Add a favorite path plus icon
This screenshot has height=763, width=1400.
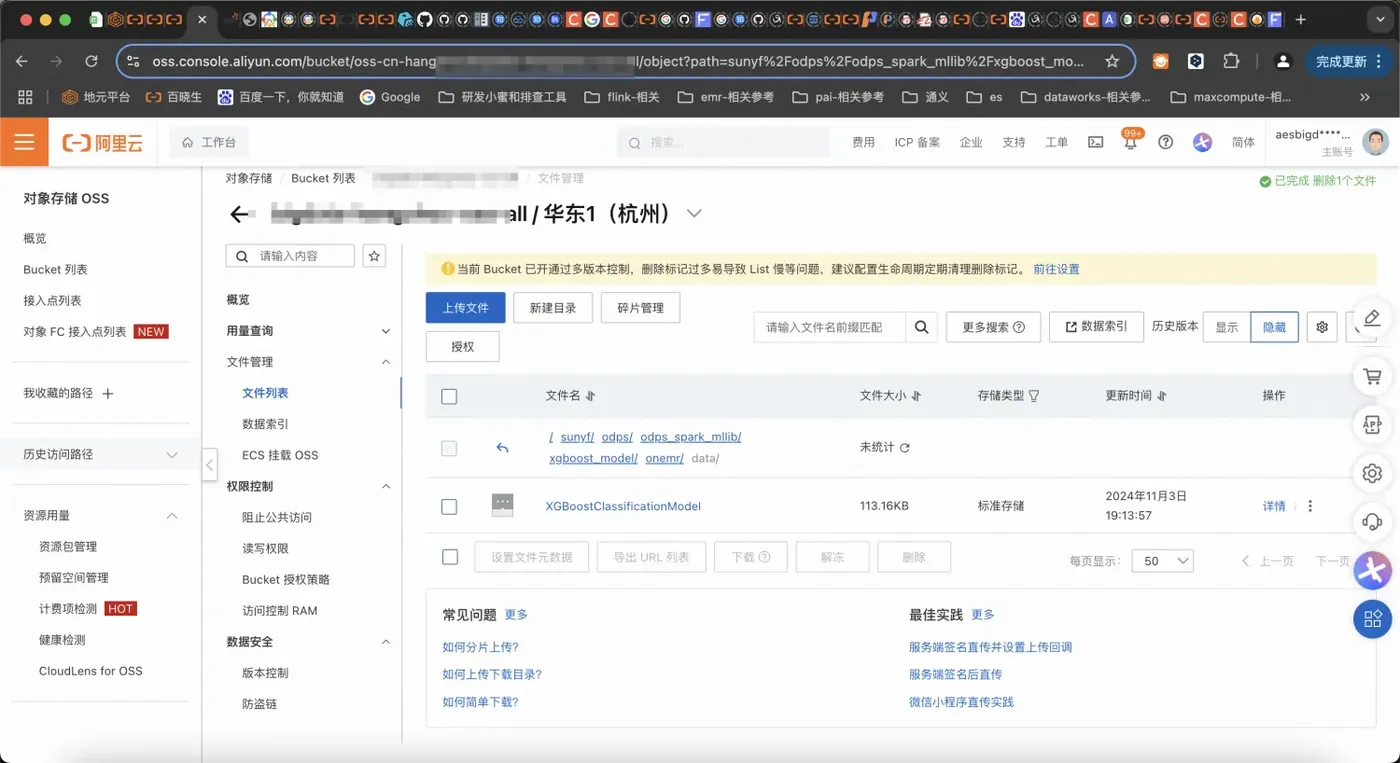click(x=108, y=394)
